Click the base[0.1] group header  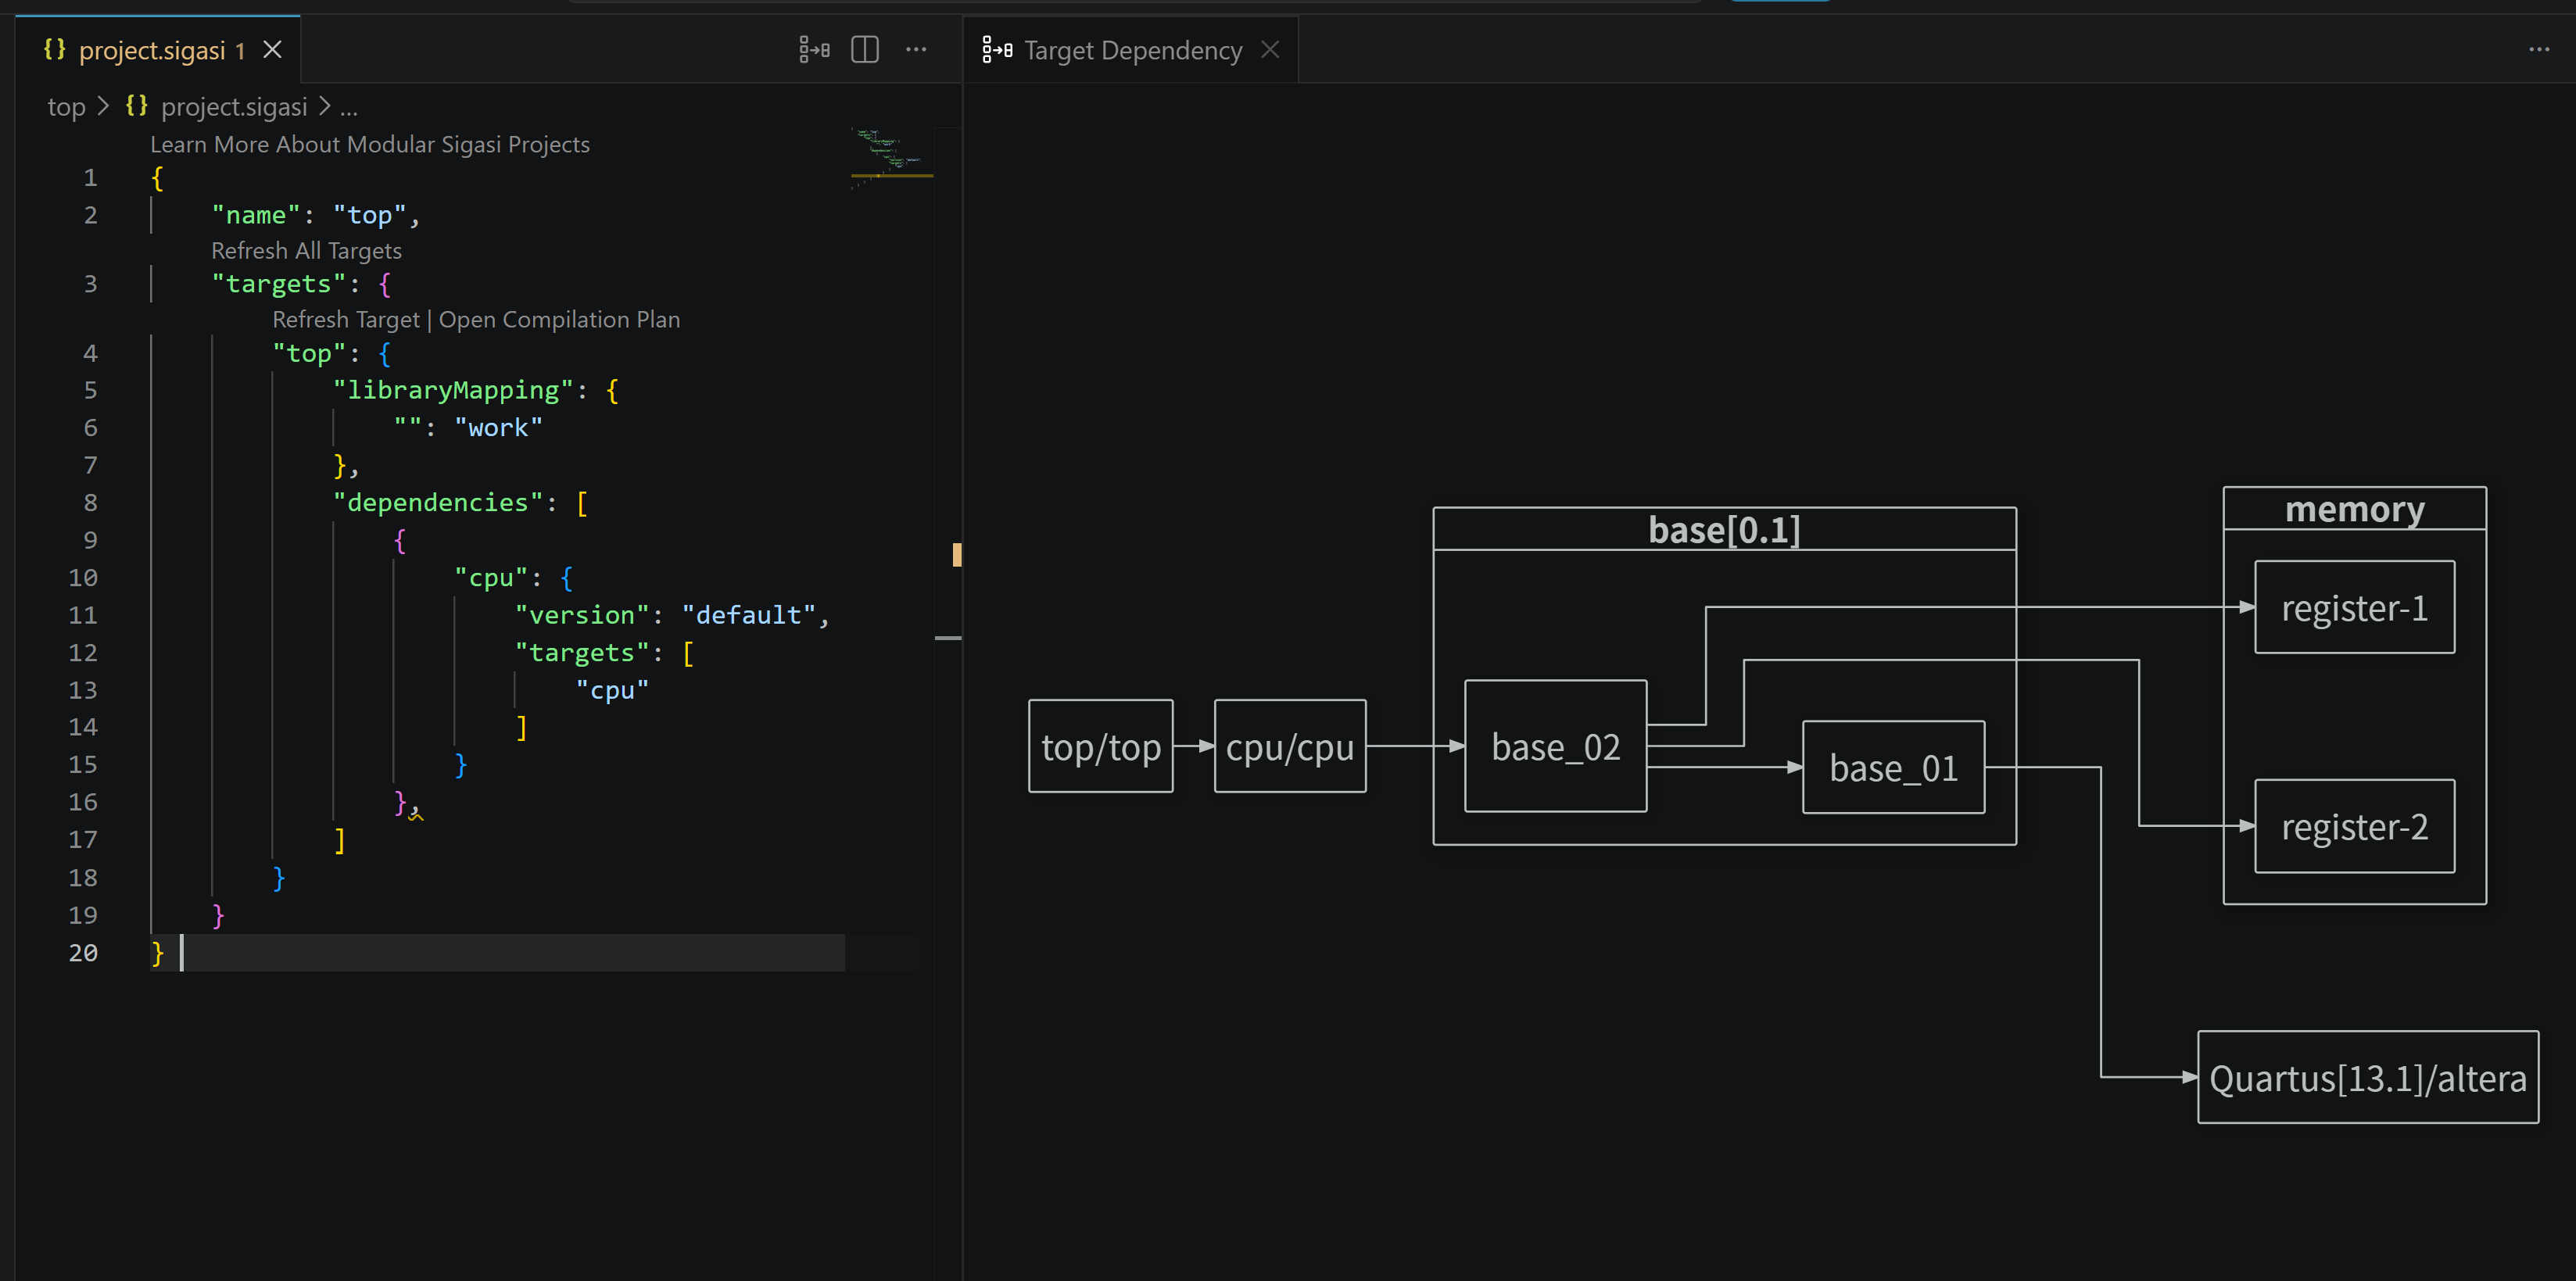(1724, 529)
